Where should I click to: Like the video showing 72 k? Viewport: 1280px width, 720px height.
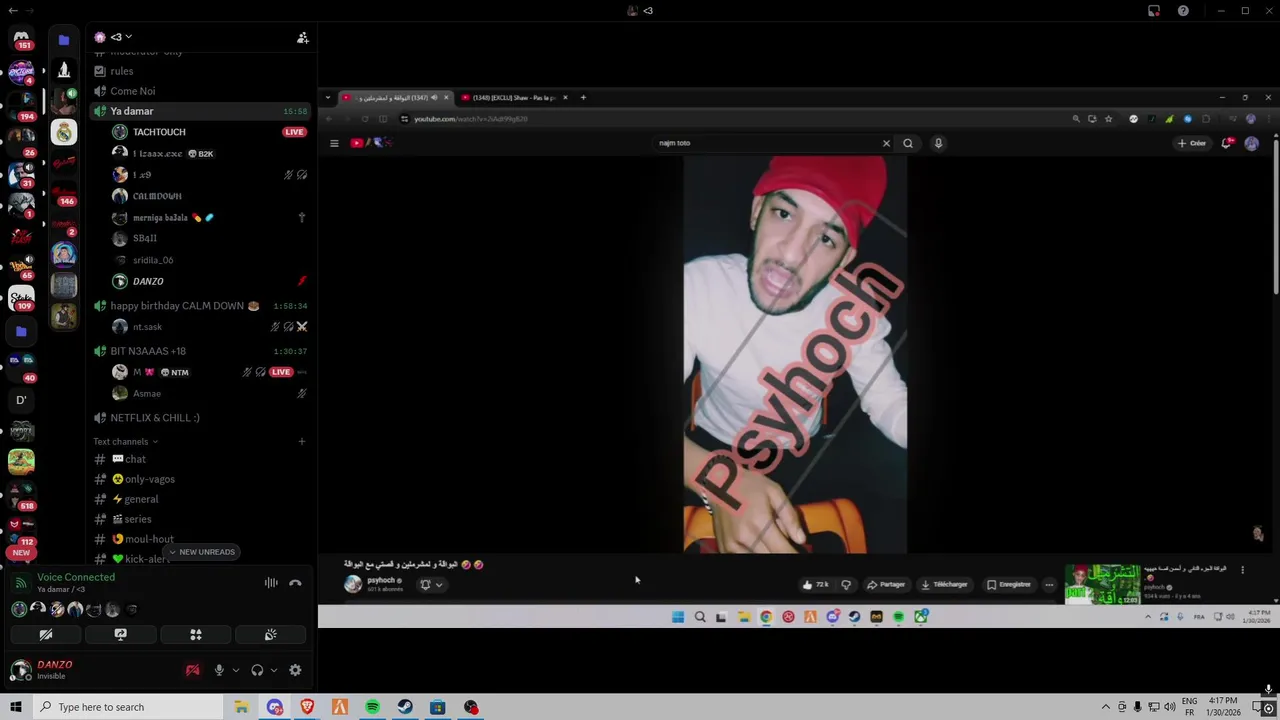pos(815,585)
